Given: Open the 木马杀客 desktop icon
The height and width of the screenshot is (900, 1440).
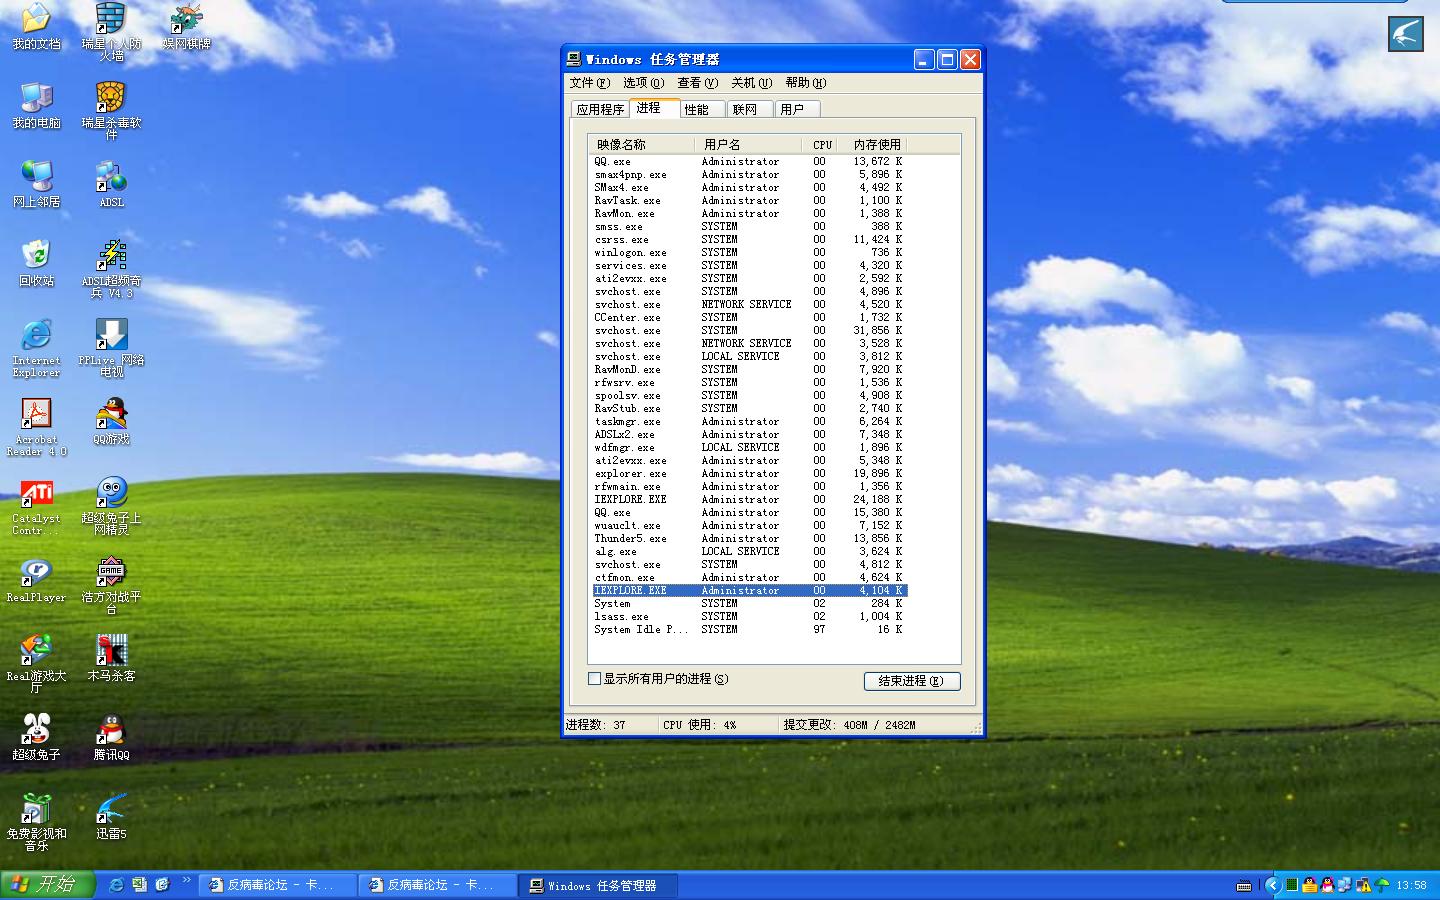Looking at the screenshot, I should pos(111,653).
